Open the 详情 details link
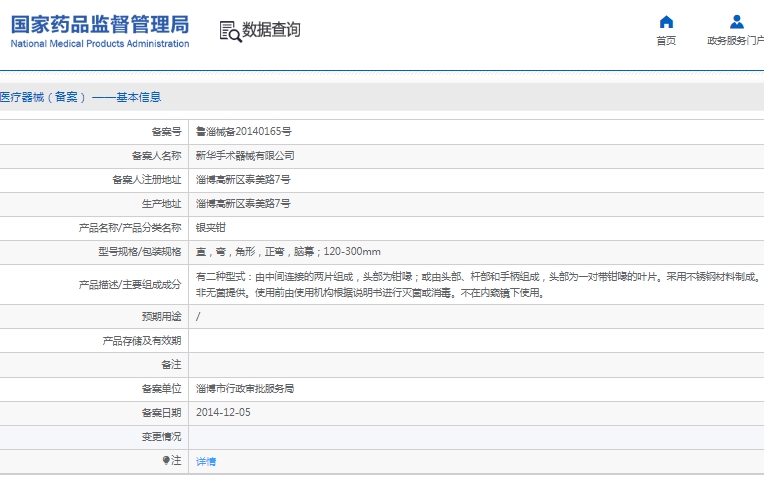The width and height of the screenshot is (764, 480). tap(206, 461)
